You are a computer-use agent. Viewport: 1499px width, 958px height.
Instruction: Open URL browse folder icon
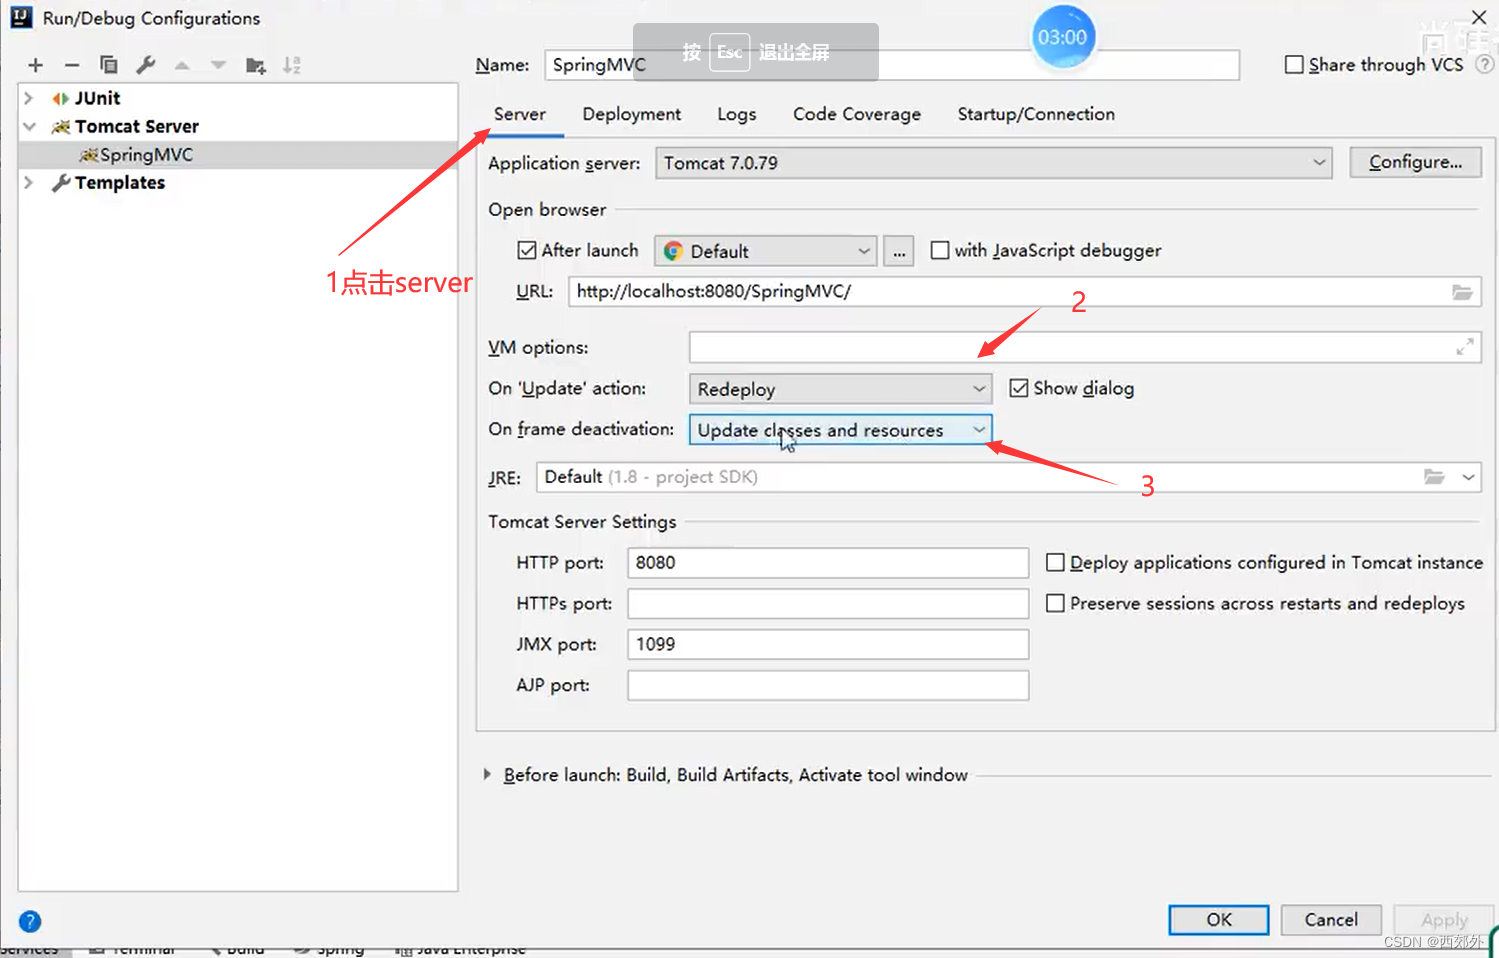pos(1462,292)
